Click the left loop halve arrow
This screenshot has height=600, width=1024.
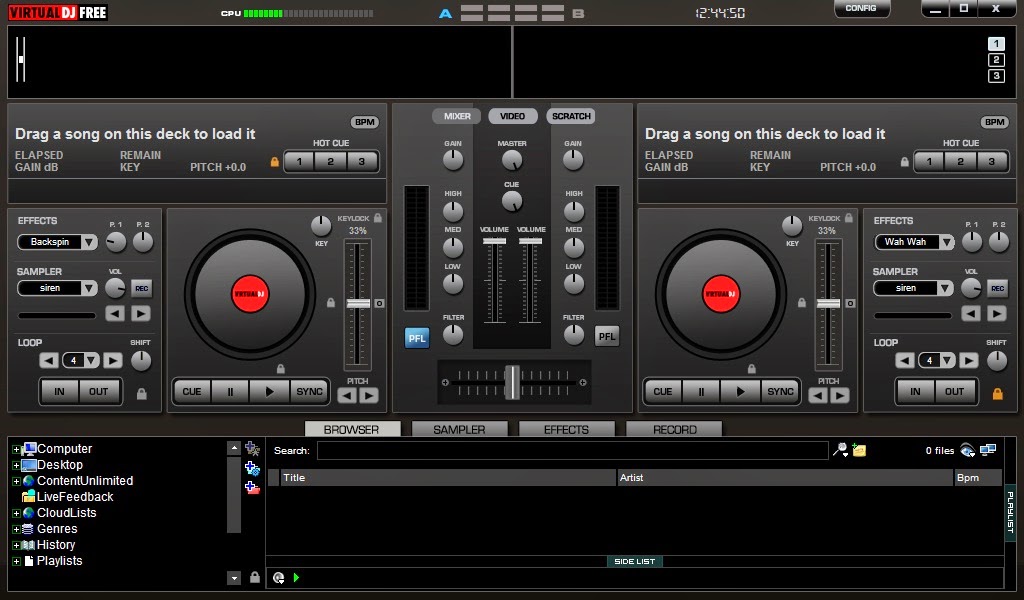[48, 360]
